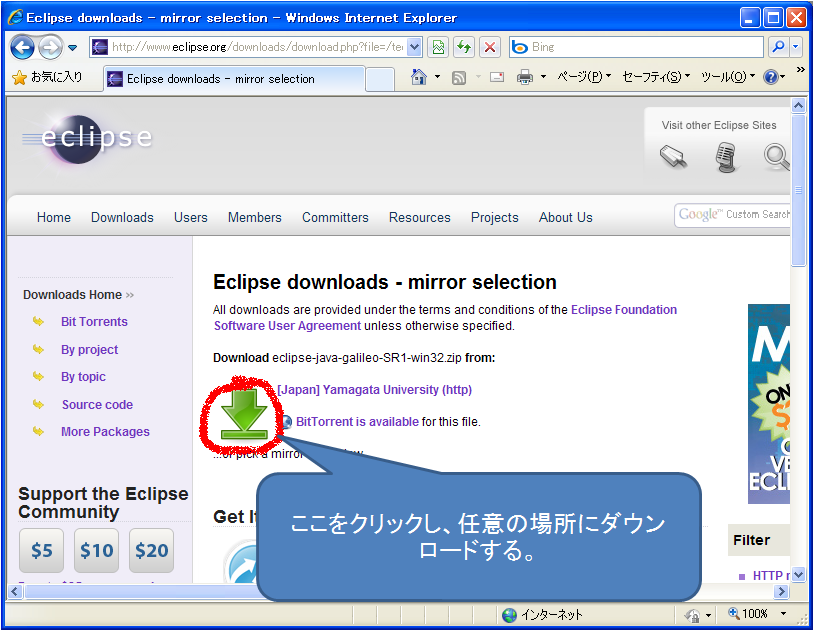
Task: Click the RSS feeds icon
Action: click(x=459, y=77)
